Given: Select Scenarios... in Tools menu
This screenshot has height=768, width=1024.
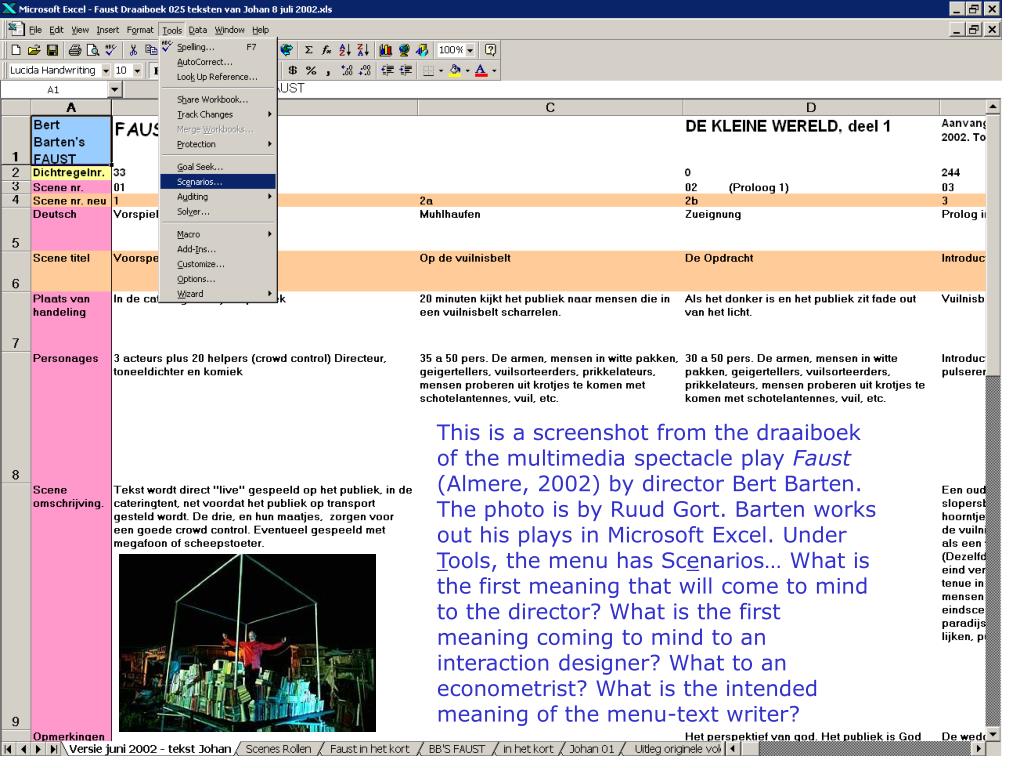Looking at the screenshot, I should click(x=217, y=182).
